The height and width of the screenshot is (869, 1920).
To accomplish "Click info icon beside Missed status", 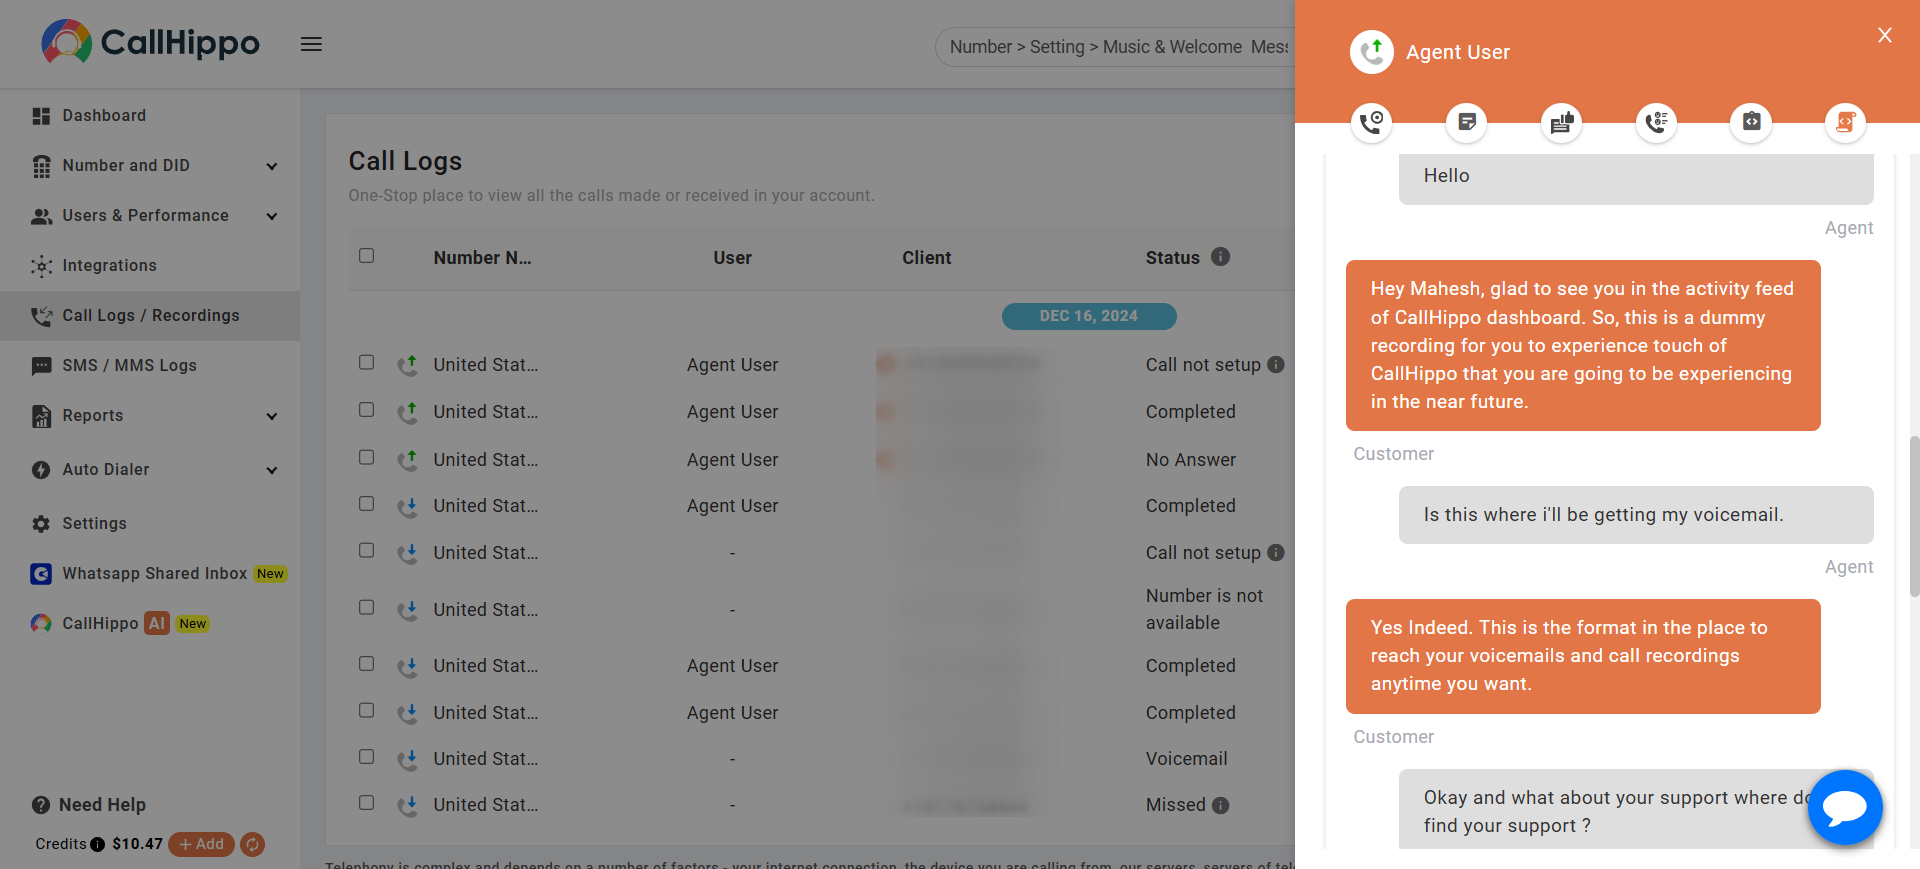I will (1220, 805).
